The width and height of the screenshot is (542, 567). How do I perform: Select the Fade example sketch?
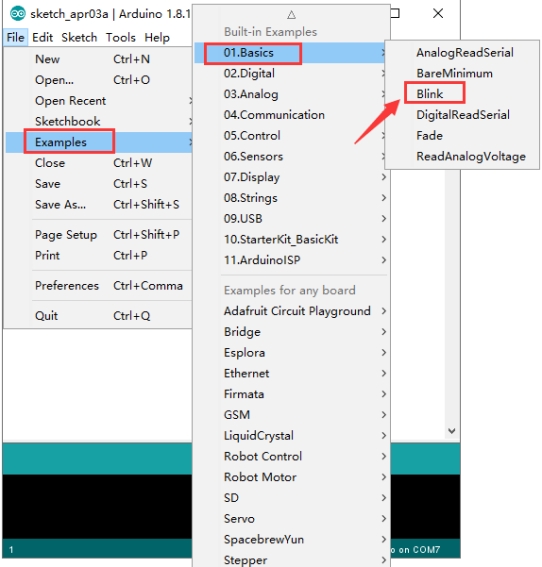click(430, 136)
